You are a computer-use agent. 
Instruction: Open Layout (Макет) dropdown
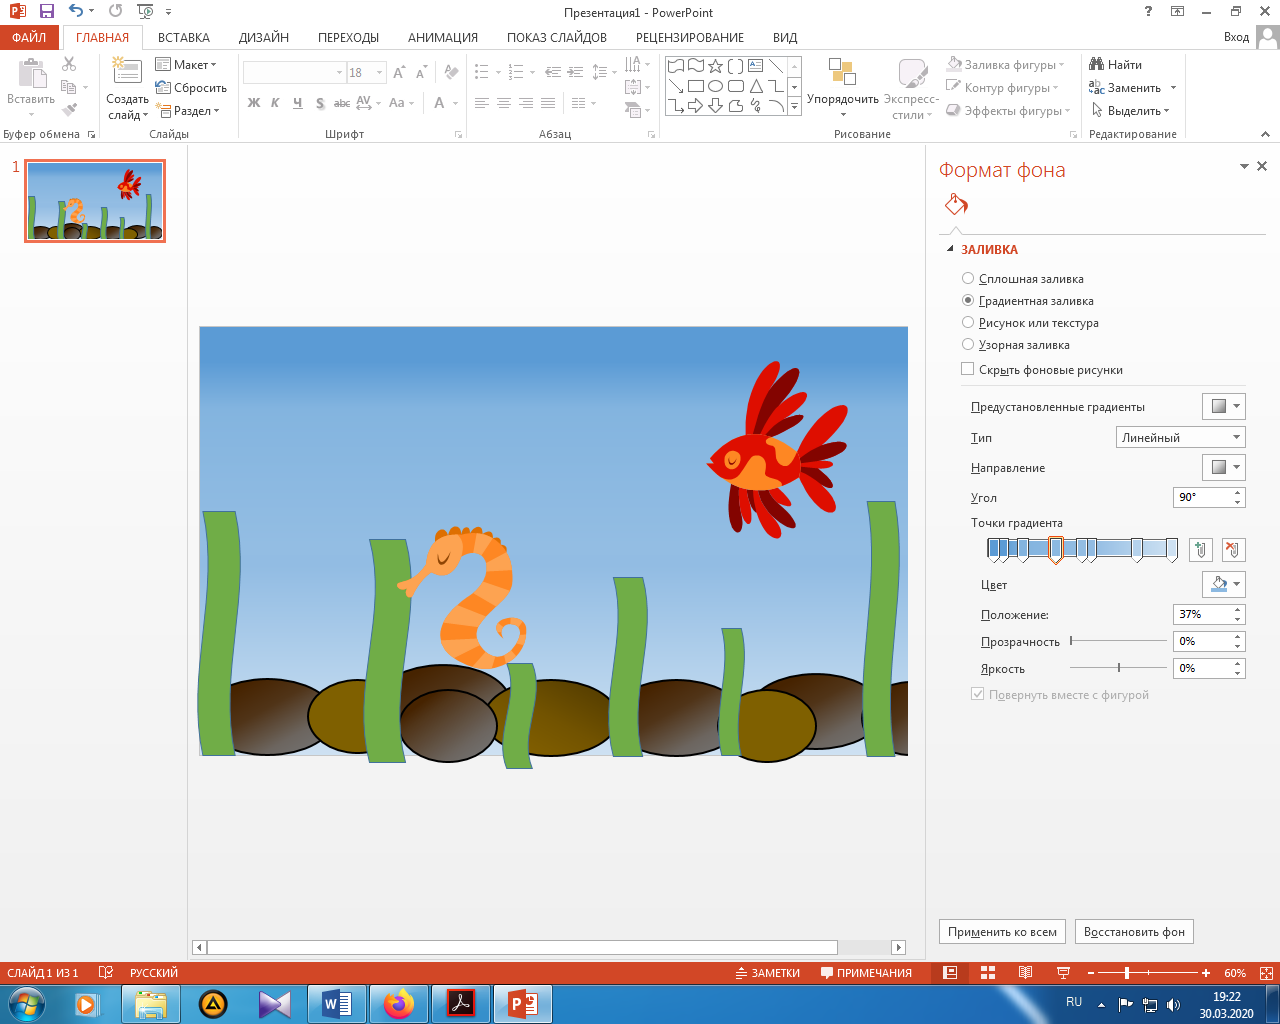(187, 65)
